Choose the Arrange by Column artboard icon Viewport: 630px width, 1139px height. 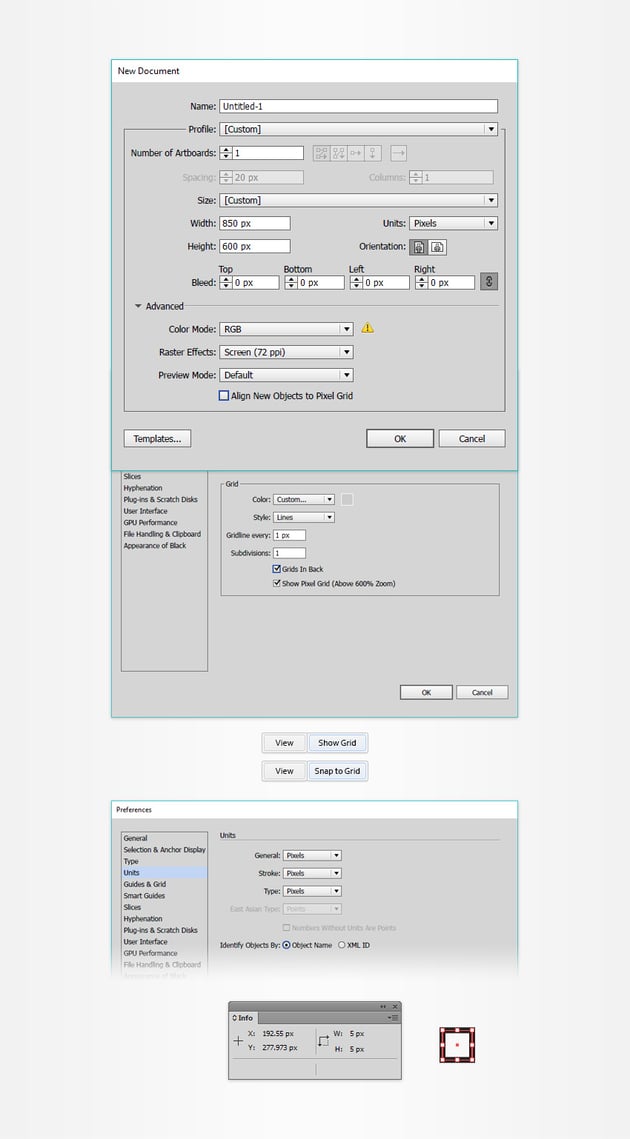click(372, 153)
